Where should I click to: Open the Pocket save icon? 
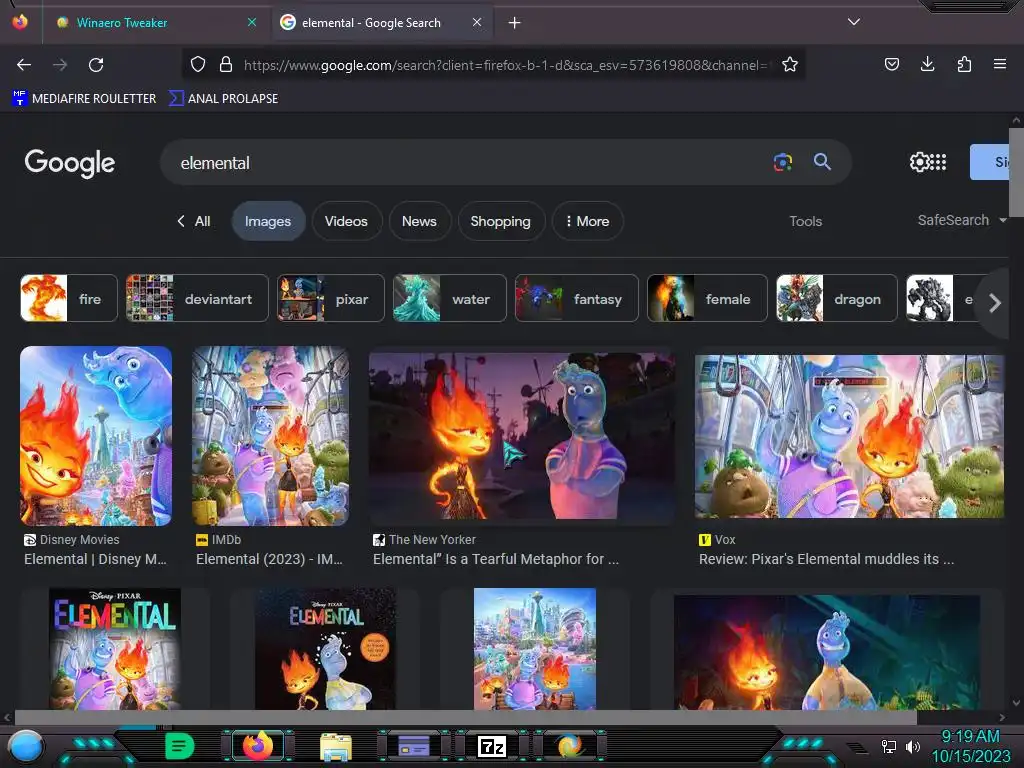pos(891,64)
